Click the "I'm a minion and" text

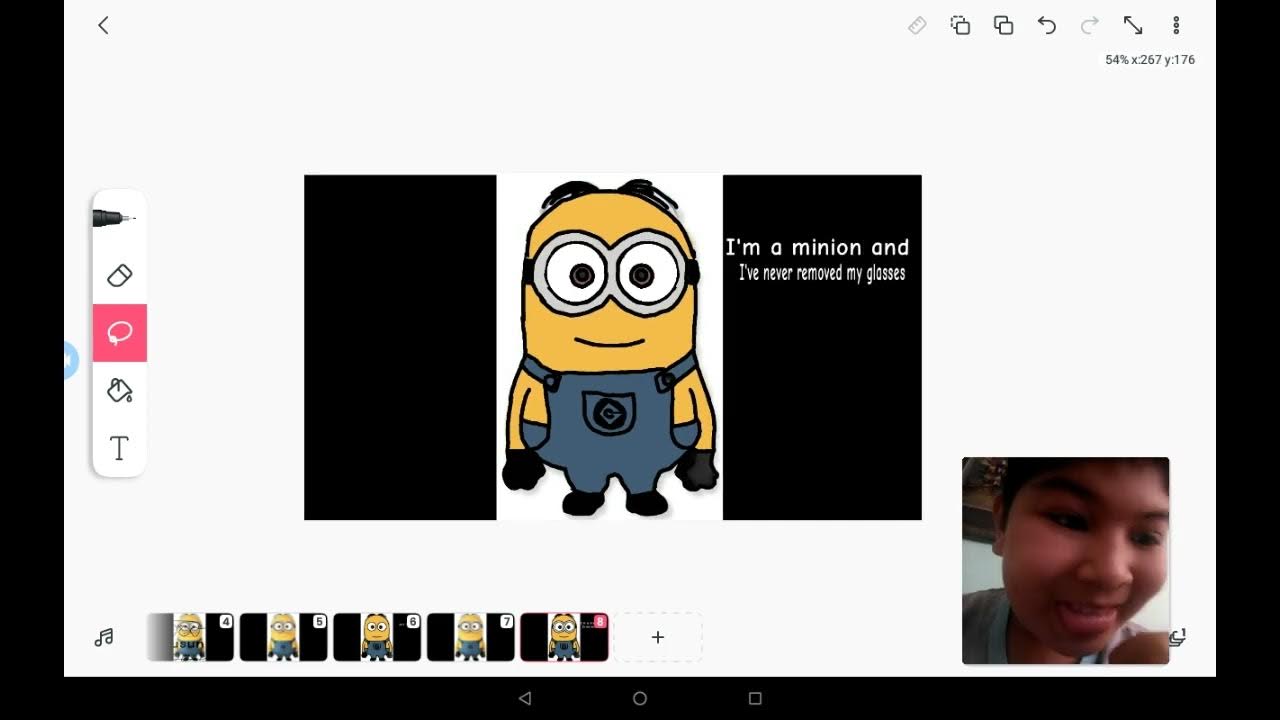817,247
